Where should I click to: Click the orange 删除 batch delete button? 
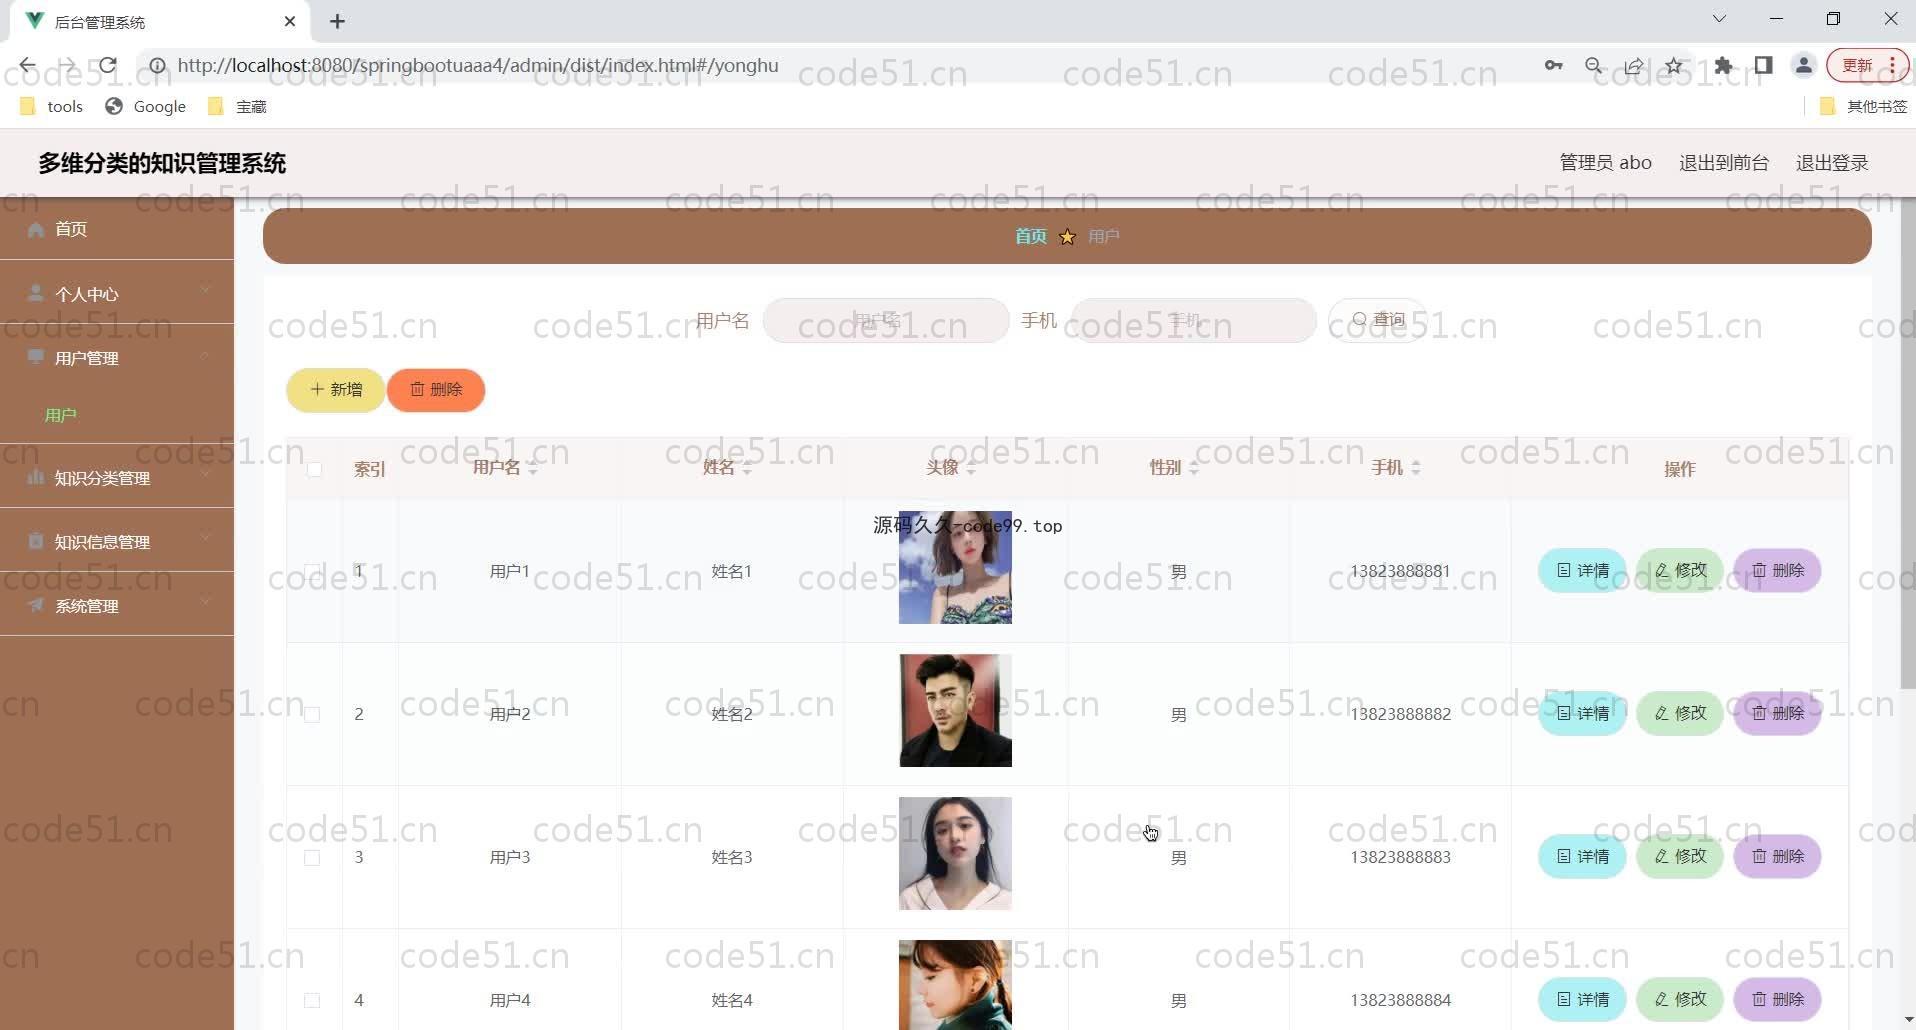436,390
